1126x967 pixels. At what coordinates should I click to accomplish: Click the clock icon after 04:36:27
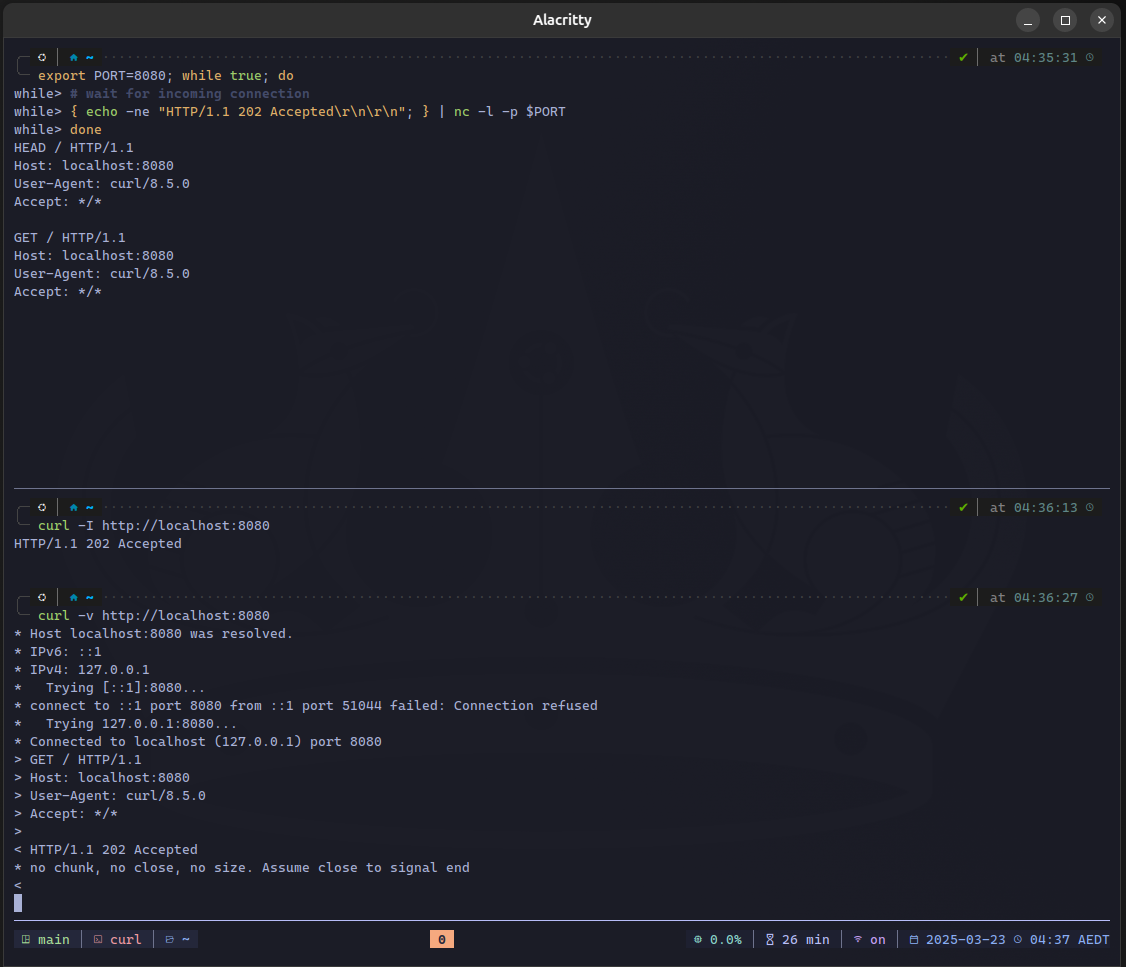point(1089,597)
